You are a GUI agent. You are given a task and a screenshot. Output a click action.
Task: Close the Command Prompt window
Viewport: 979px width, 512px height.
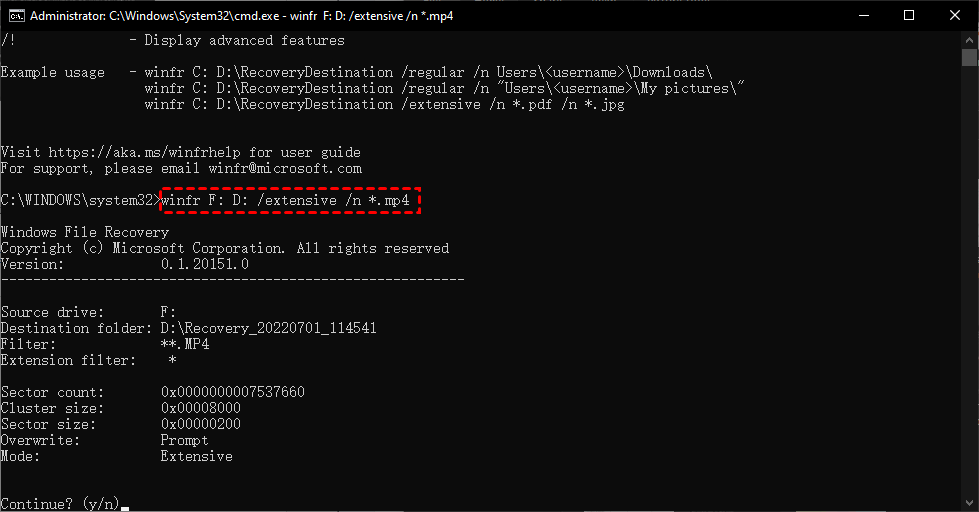pyautogui.click(x=955, y=16)
